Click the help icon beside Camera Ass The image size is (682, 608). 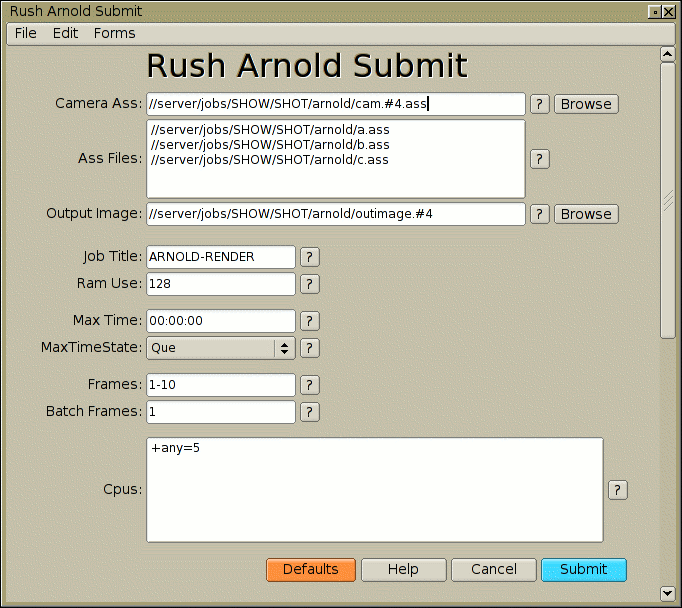click(539, 104)
